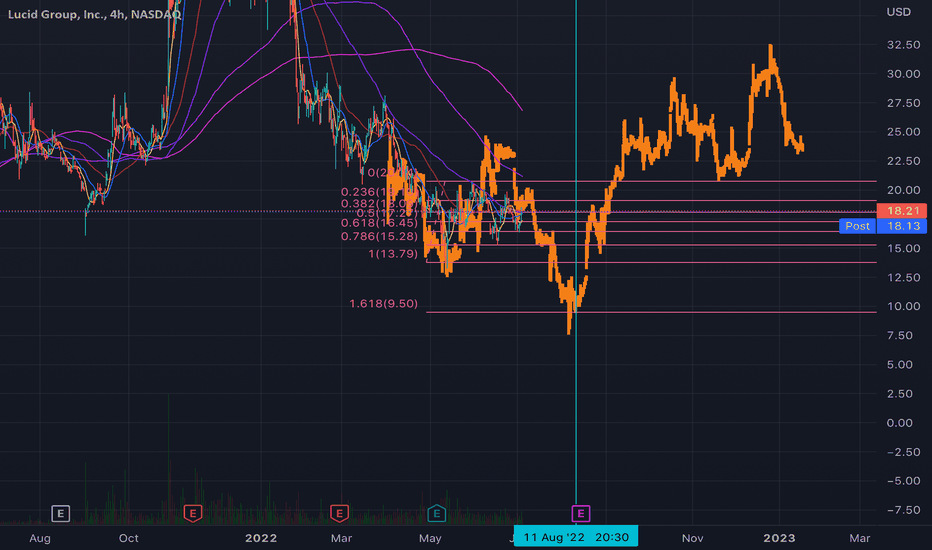Click the 0.00 price axis label
Screen dimensions: 932x550
tap(899, 423)
